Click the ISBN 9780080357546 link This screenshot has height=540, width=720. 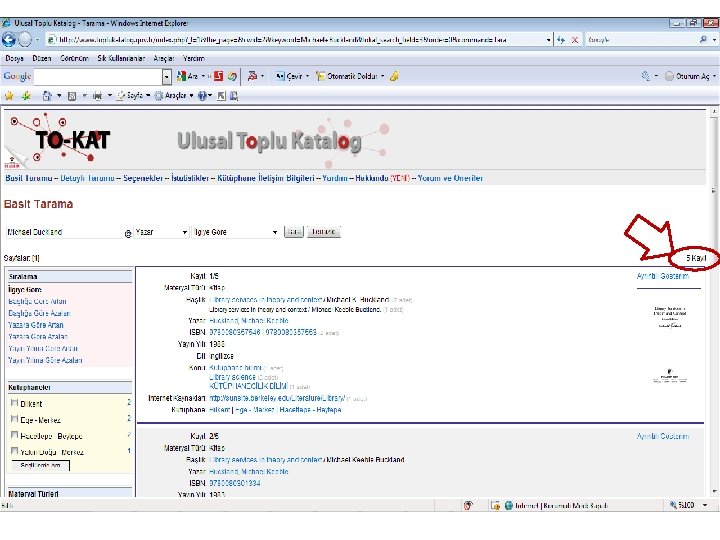tap(235, 332)
